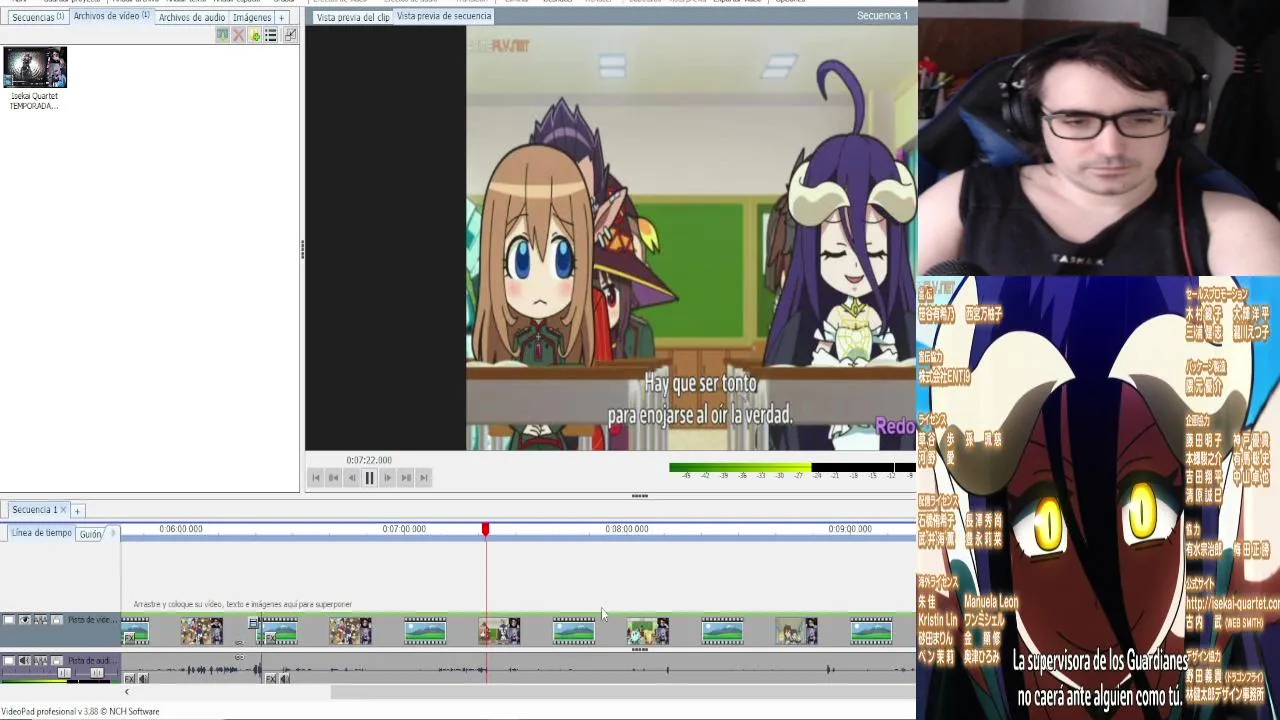The image size is (1280, 720).
Task: Jump to the start of the sequence
Action: (x=315, y=478)
